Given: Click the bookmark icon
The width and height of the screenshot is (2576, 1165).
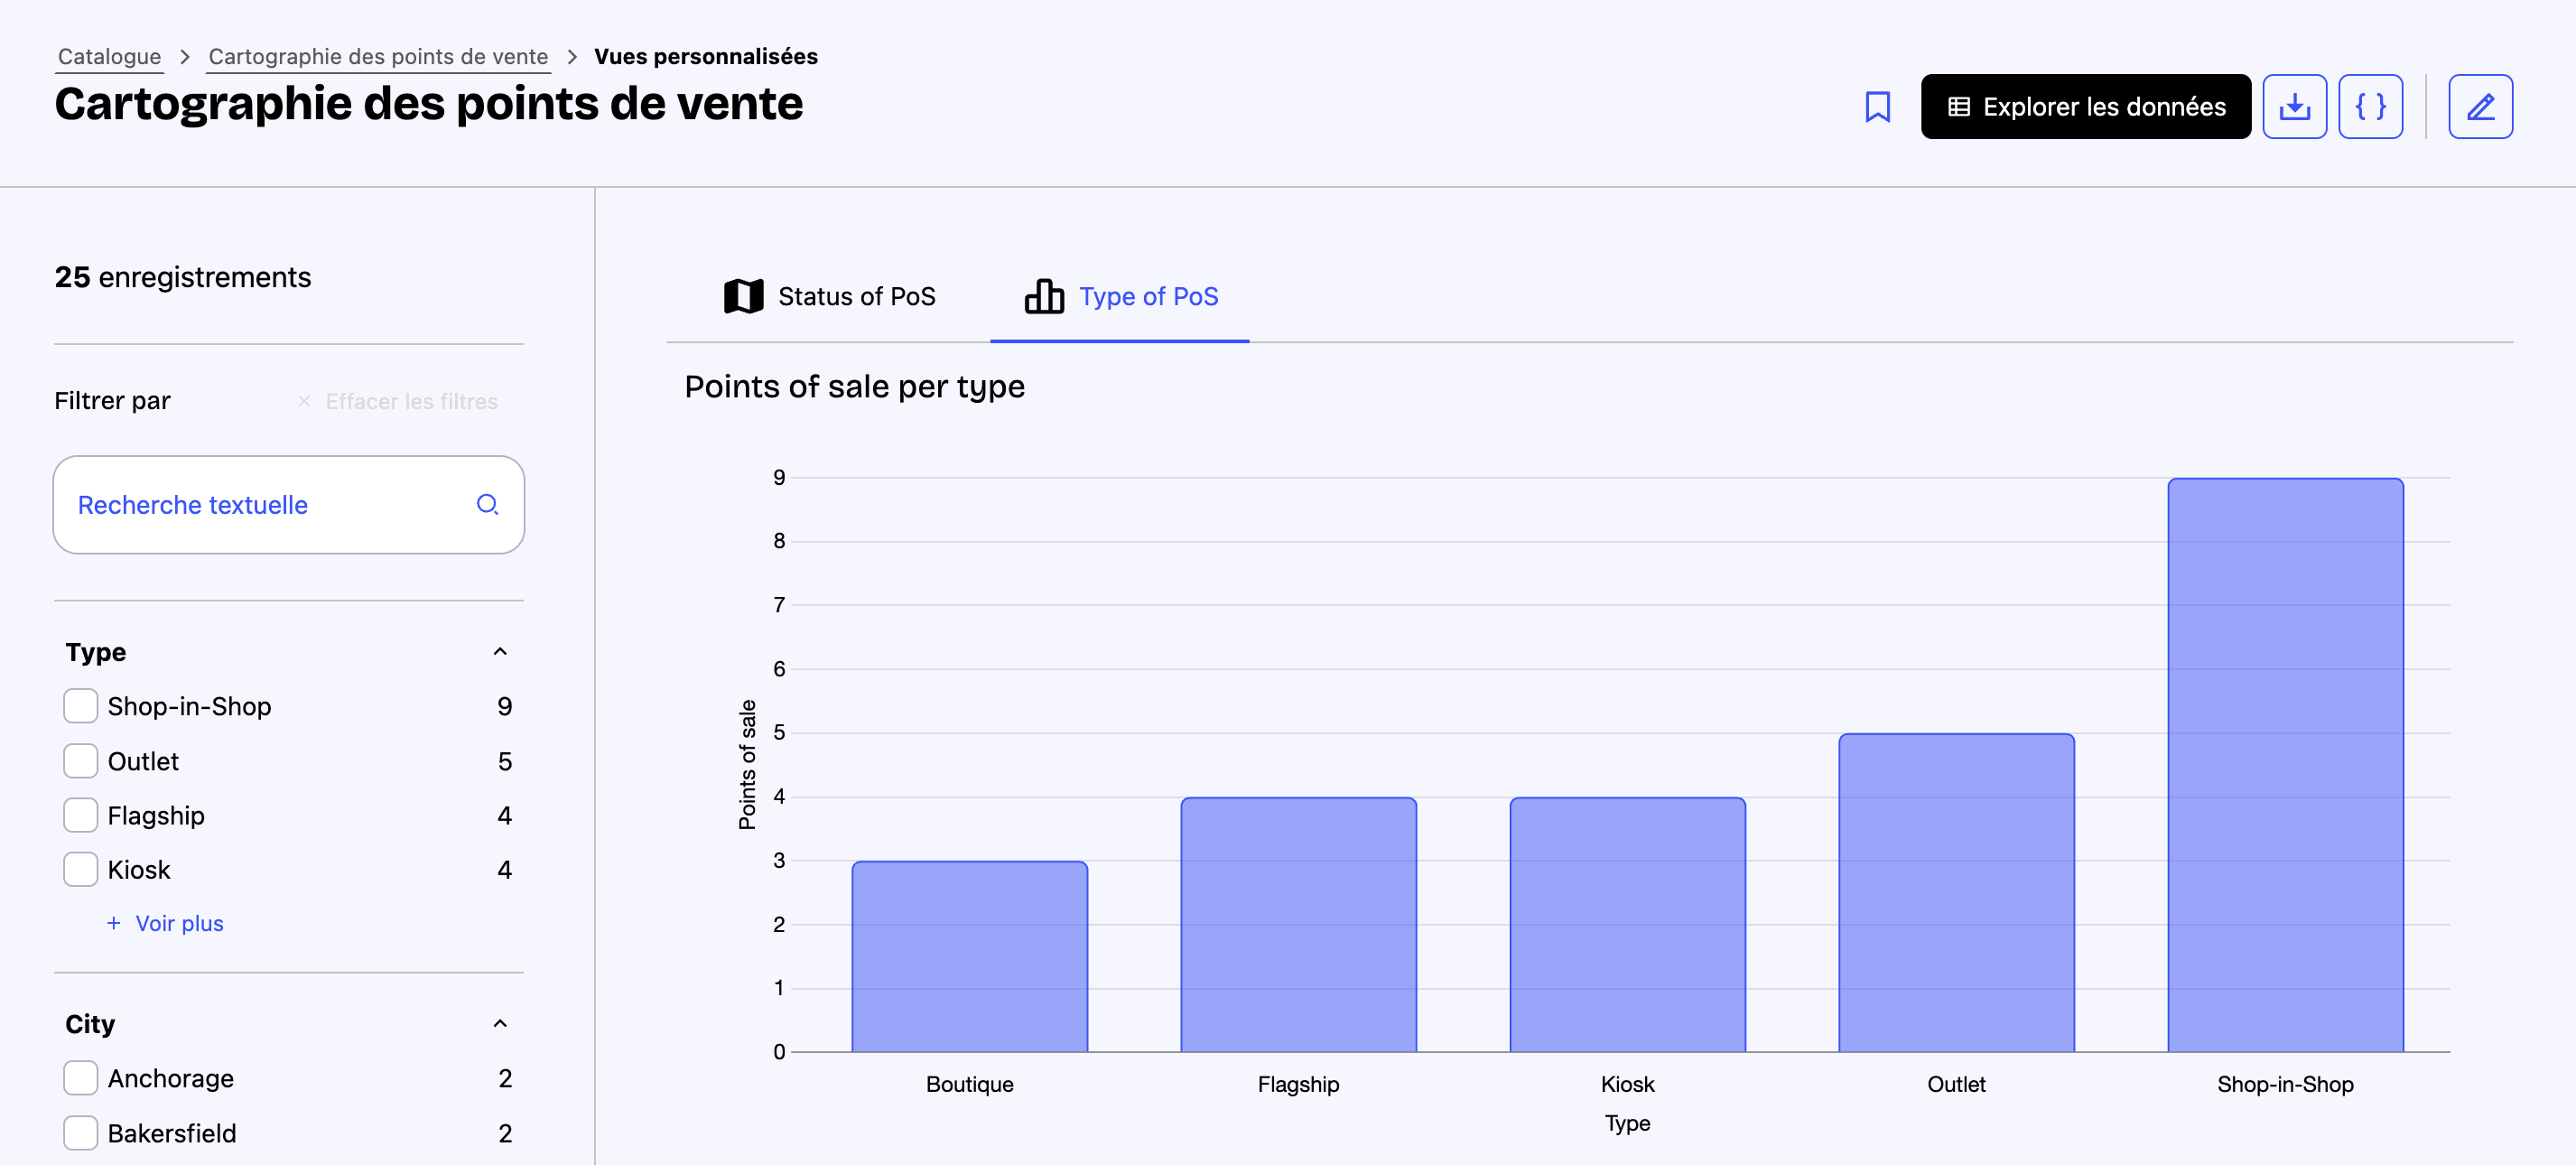Looking at the screenshot, I should pyautogui.click(x=1877, y=106).
